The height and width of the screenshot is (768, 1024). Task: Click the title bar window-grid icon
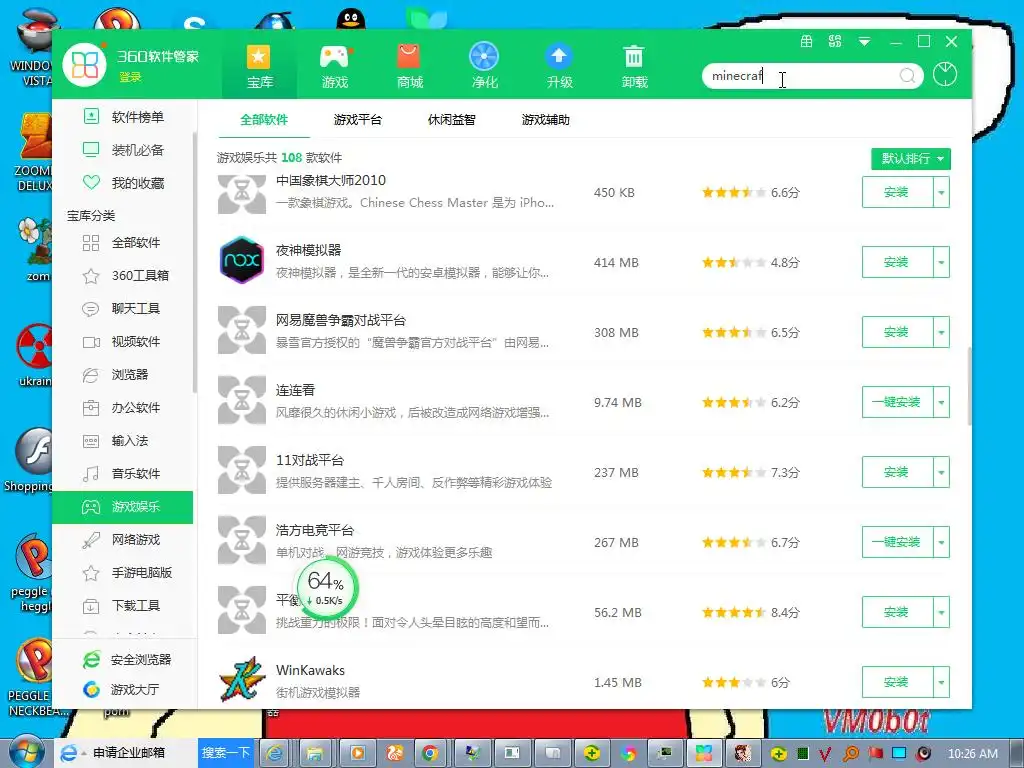807,42
